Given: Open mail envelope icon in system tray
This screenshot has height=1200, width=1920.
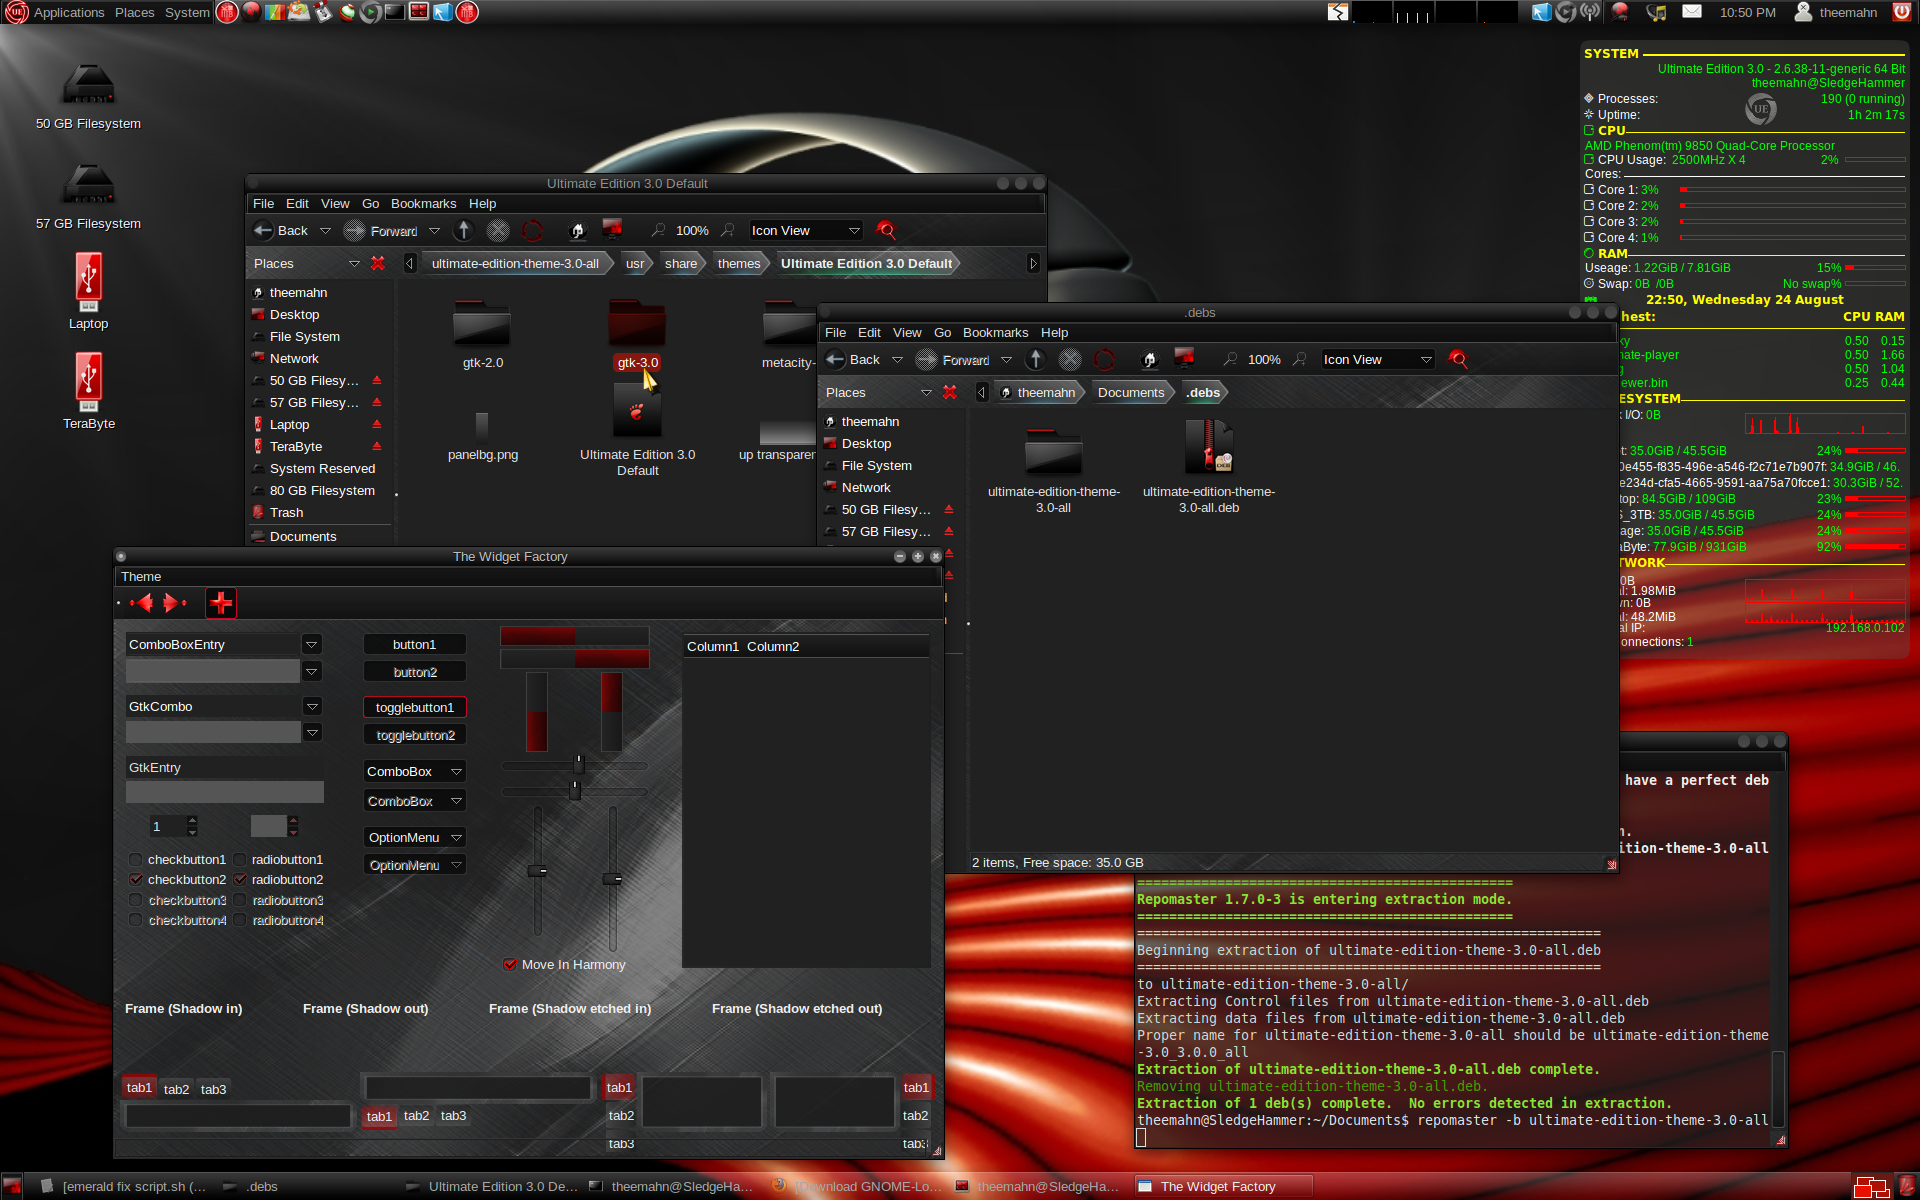Looking at the screenshot, I should [1692, 12].
